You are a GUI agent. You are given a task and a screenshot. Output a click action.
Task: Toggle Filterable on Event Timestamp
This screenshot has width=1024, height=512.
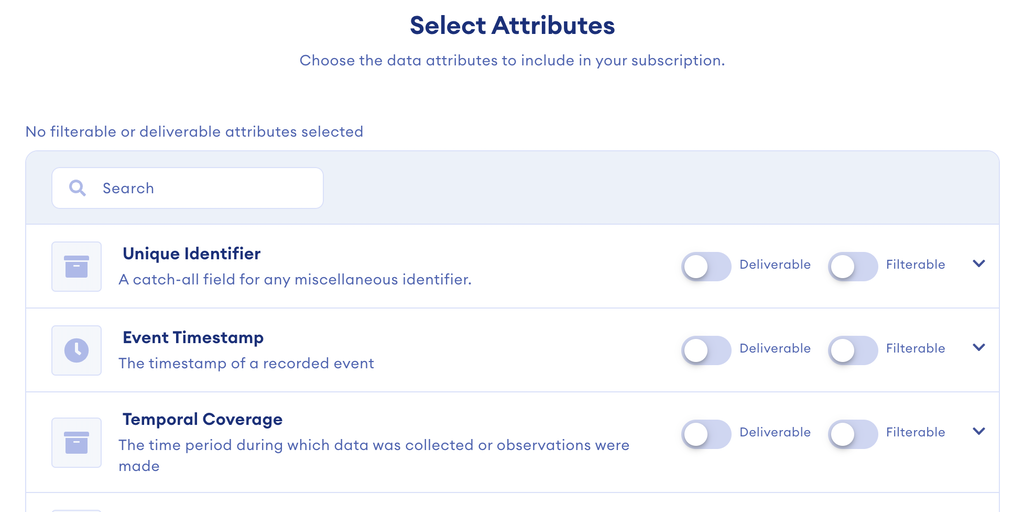(x=852, y=350)
